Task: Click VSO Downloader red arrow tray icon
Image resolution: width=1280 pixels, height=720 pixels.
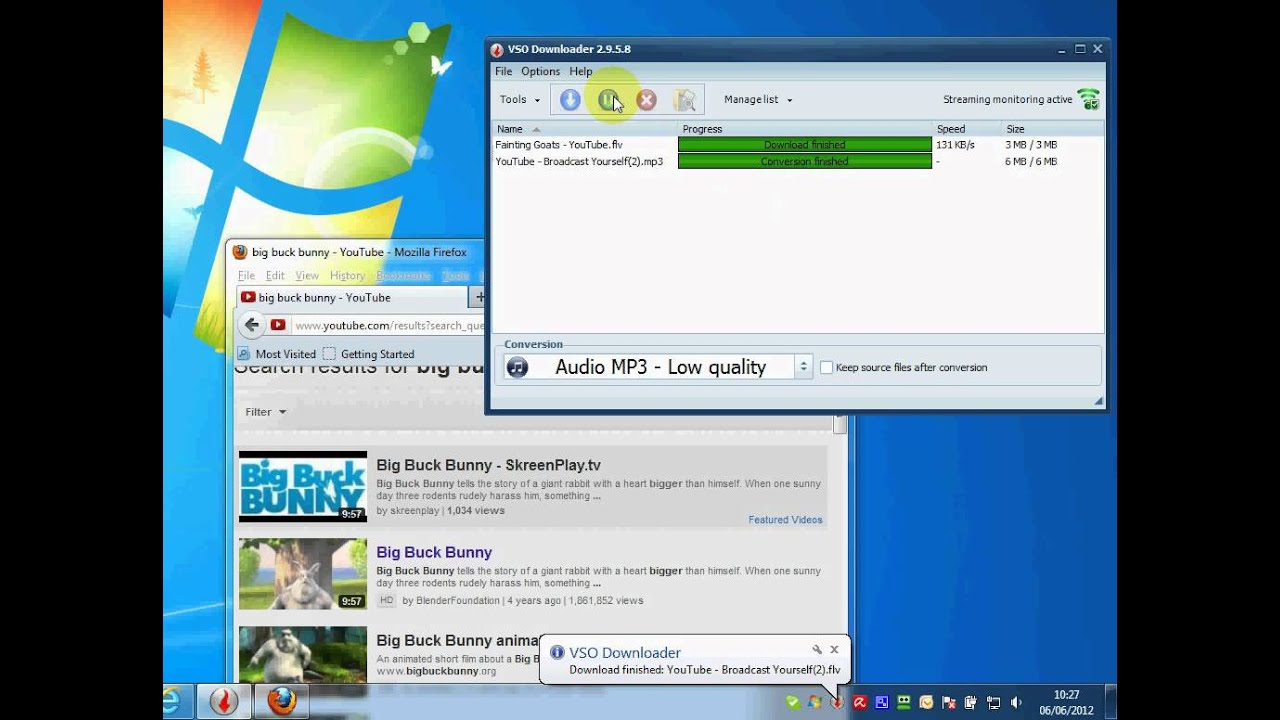Action: point(837,703)
